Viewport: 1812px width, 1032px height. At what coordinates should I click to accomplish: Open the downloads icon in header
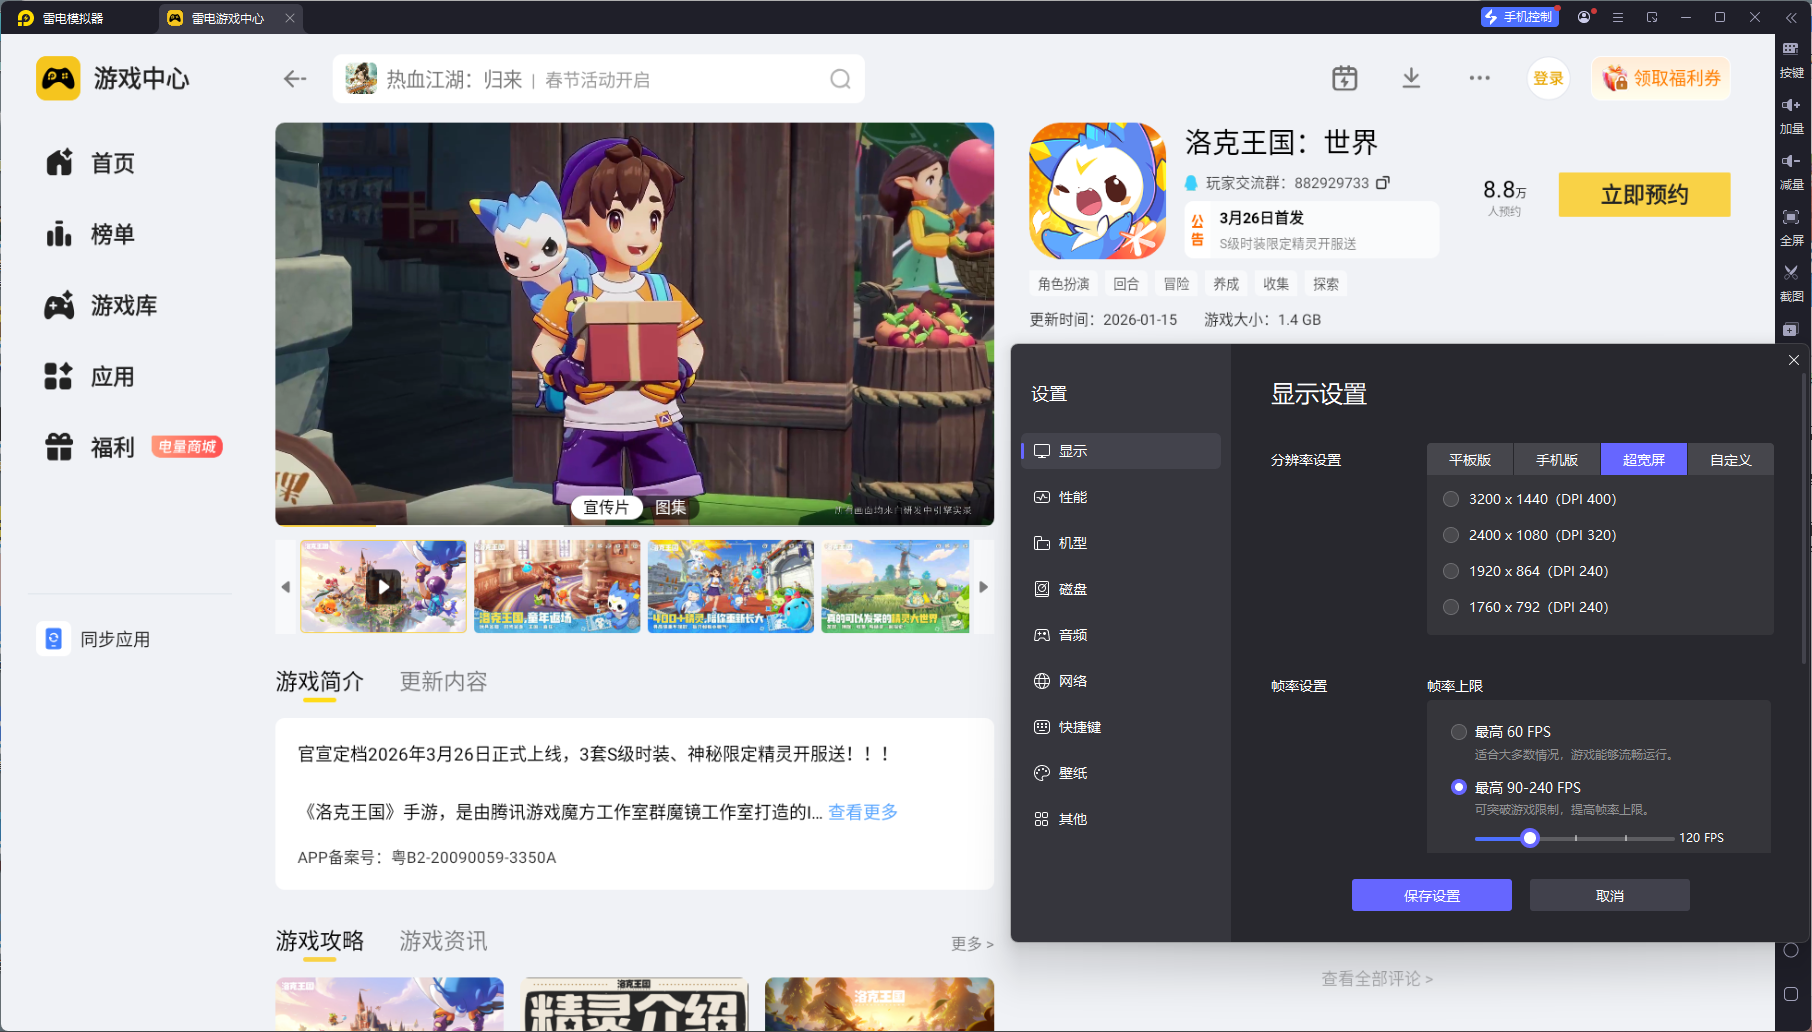pos(1411,78)
